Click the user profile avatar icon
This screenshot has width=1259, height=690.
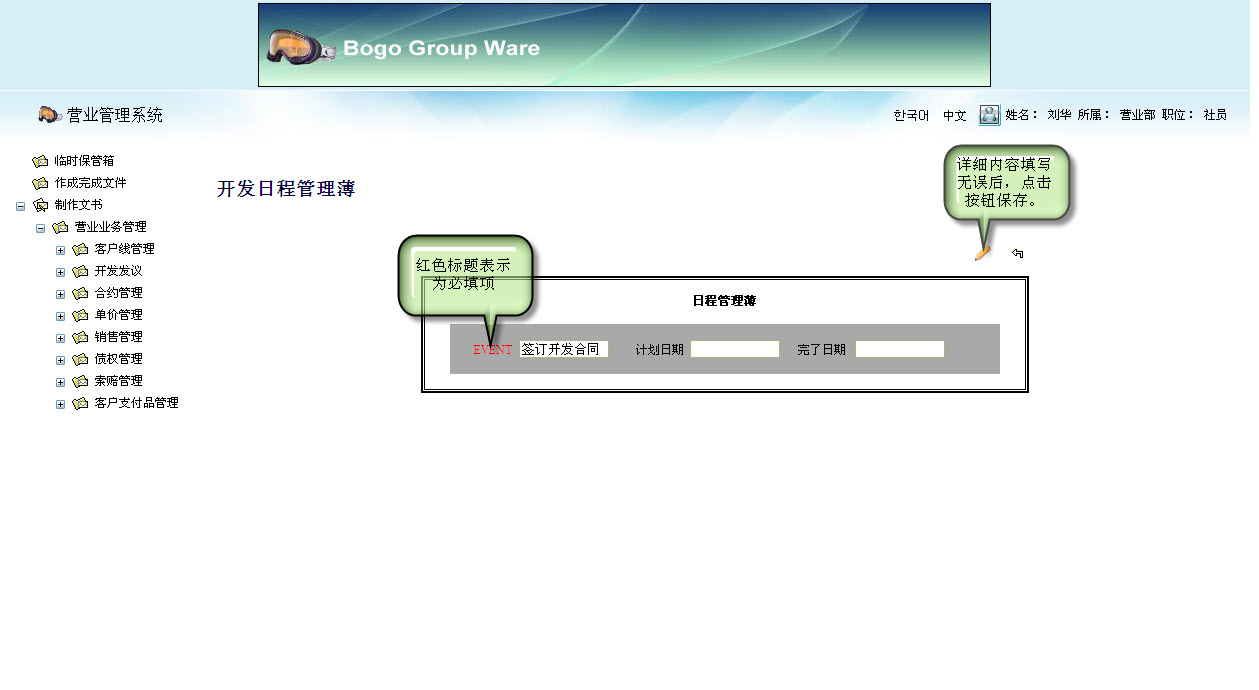click(x=989, y=115)
